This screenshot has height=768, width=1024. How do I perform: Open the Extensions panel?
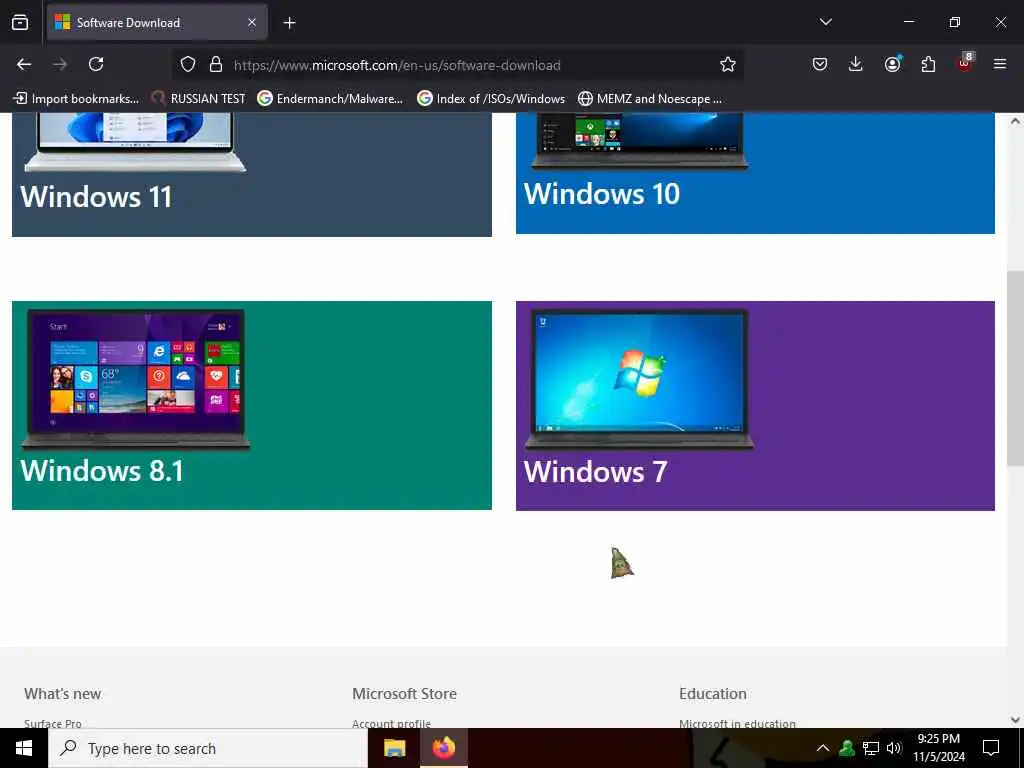(x=928, y=64)
